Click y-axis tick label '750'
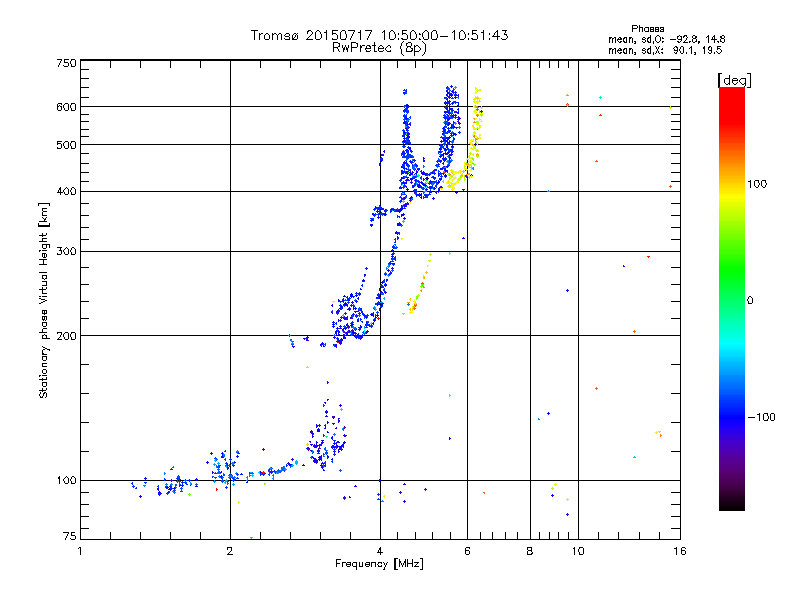800x600 pixels. (66, 63)
